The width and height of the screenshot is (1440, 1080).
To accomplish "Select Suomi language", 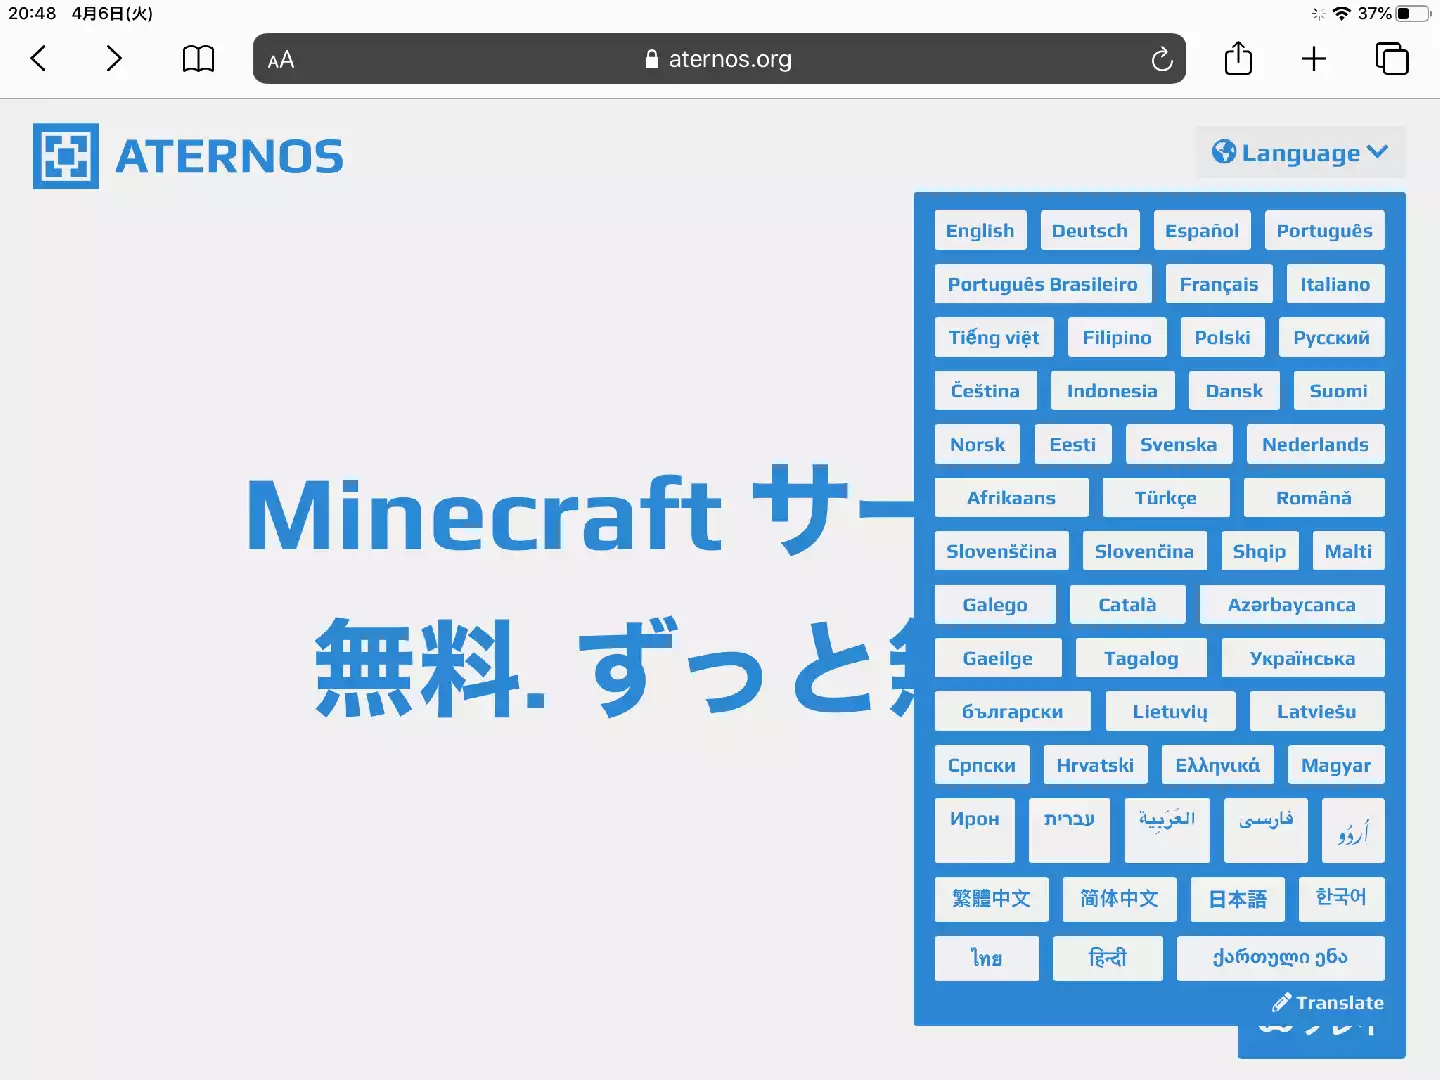I will pos(1339,391).
